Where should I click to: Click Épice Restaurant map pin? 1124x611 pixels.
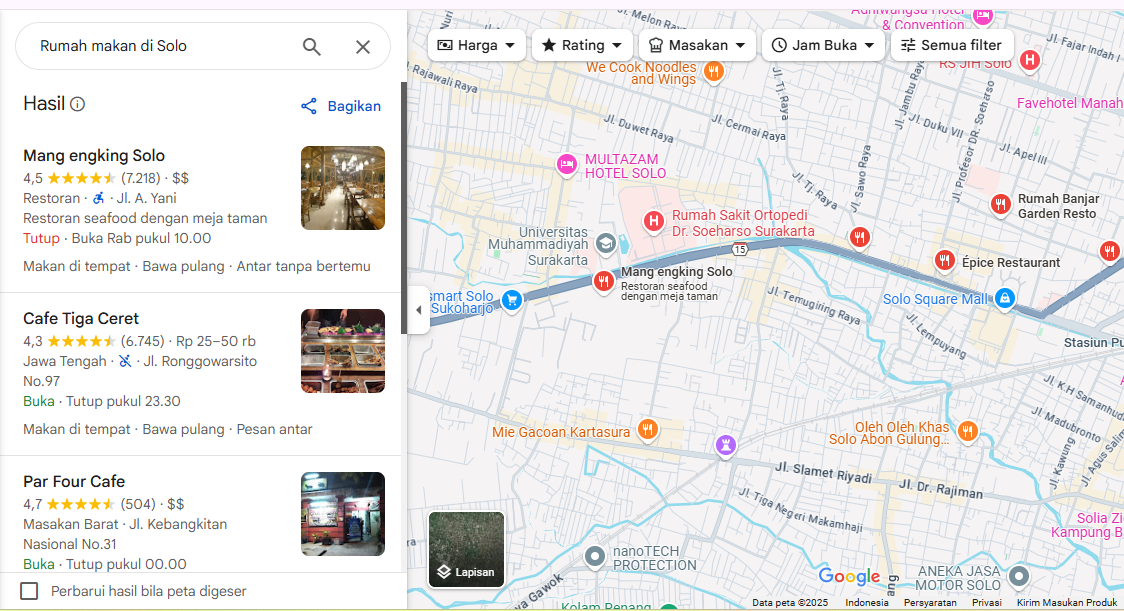(x=945, y=260)
